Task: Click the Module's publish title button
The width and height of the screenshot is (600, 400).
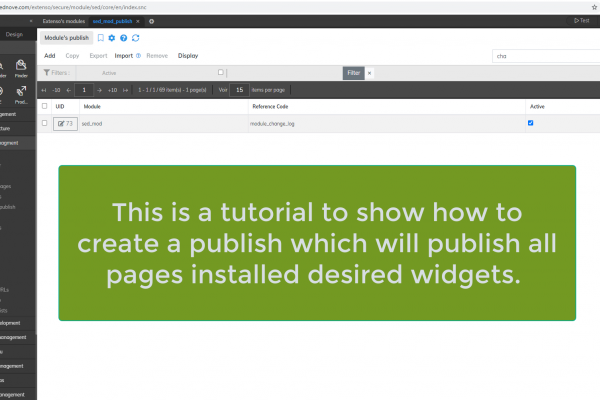Action: coord(67,38)
